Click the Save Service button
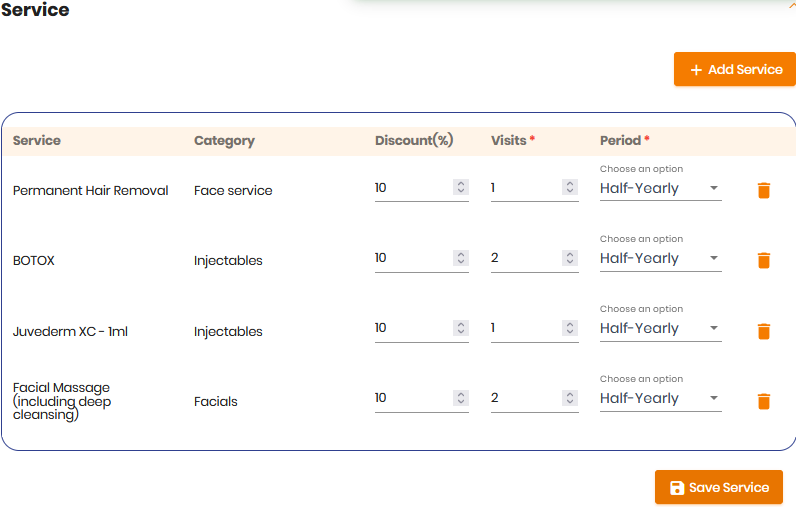Image resolution: width=796 pixels, height=507 pixels. [x=718, y=487]
